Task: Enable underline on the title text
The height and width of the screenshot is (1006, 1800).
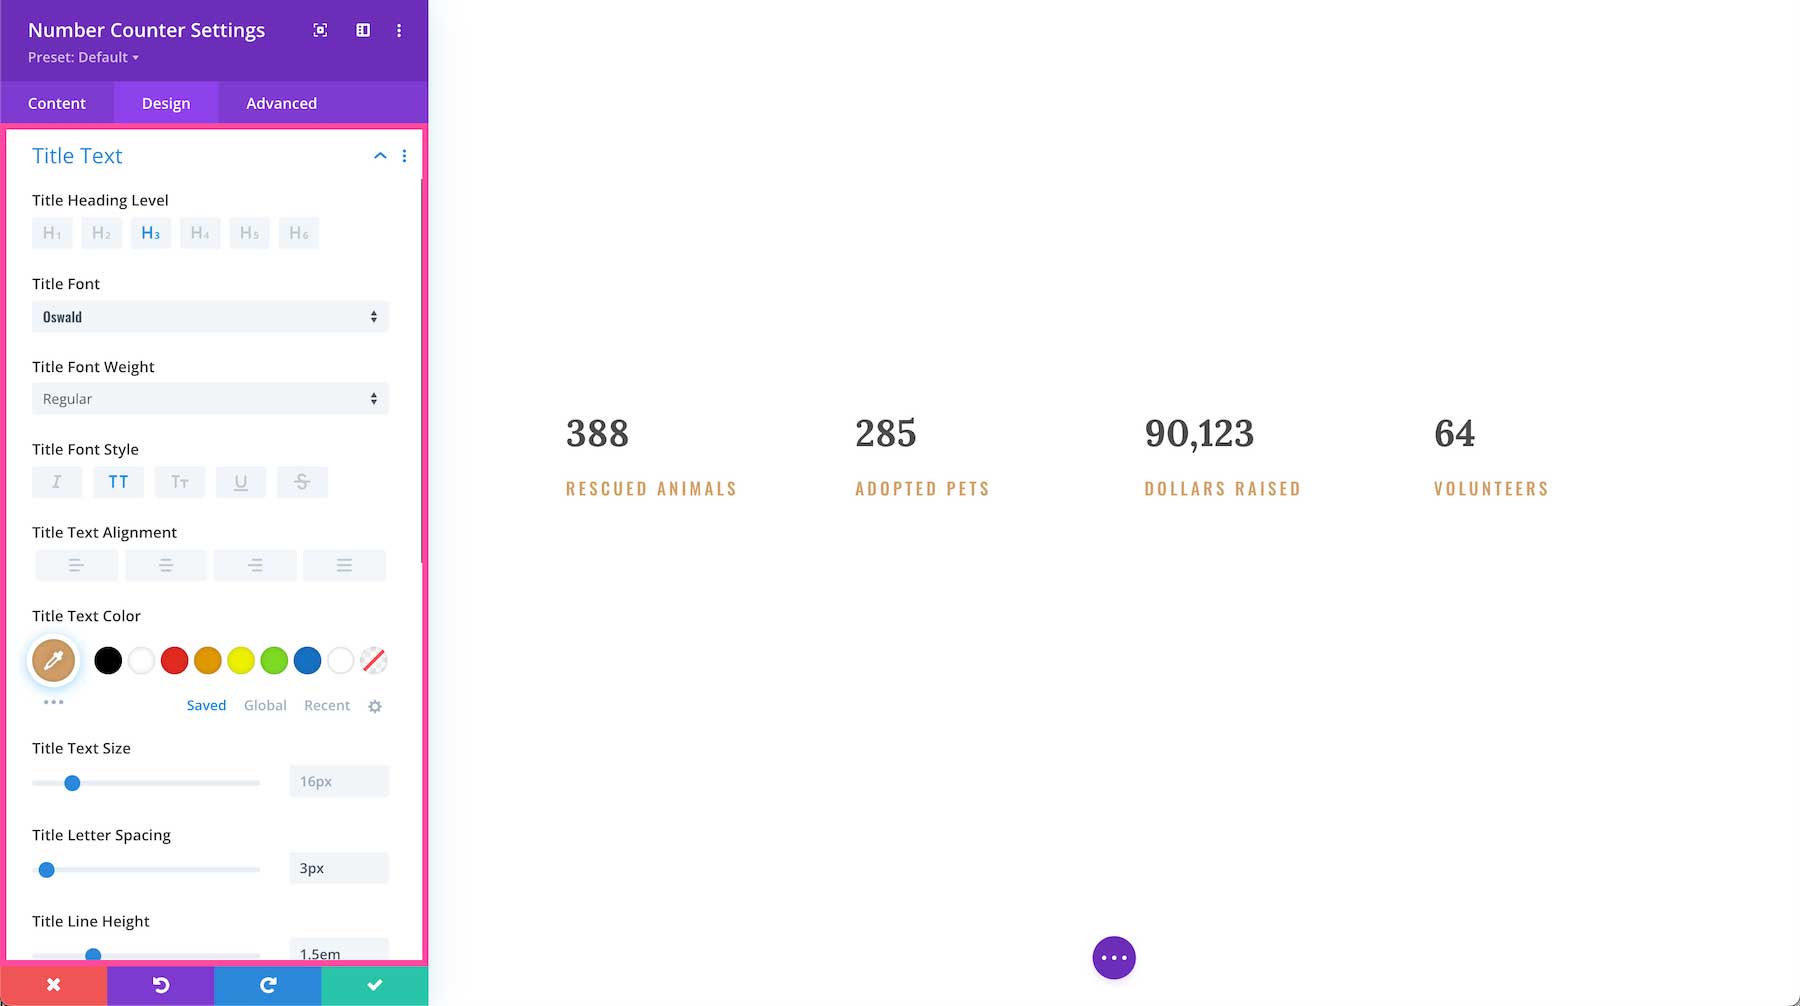Action: click(x=240, y=481)
